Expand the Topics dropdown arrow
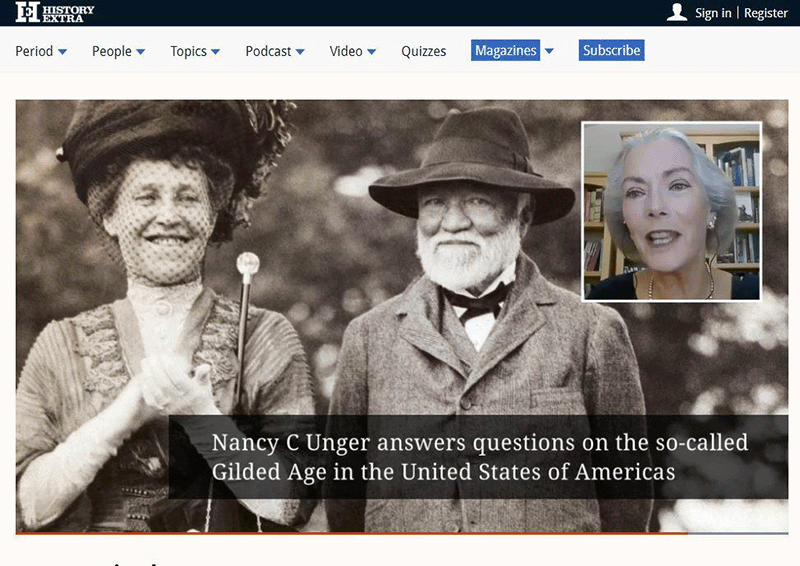Image resolution: width=800 pixels, height=566 pixels. tap(216, 52)
